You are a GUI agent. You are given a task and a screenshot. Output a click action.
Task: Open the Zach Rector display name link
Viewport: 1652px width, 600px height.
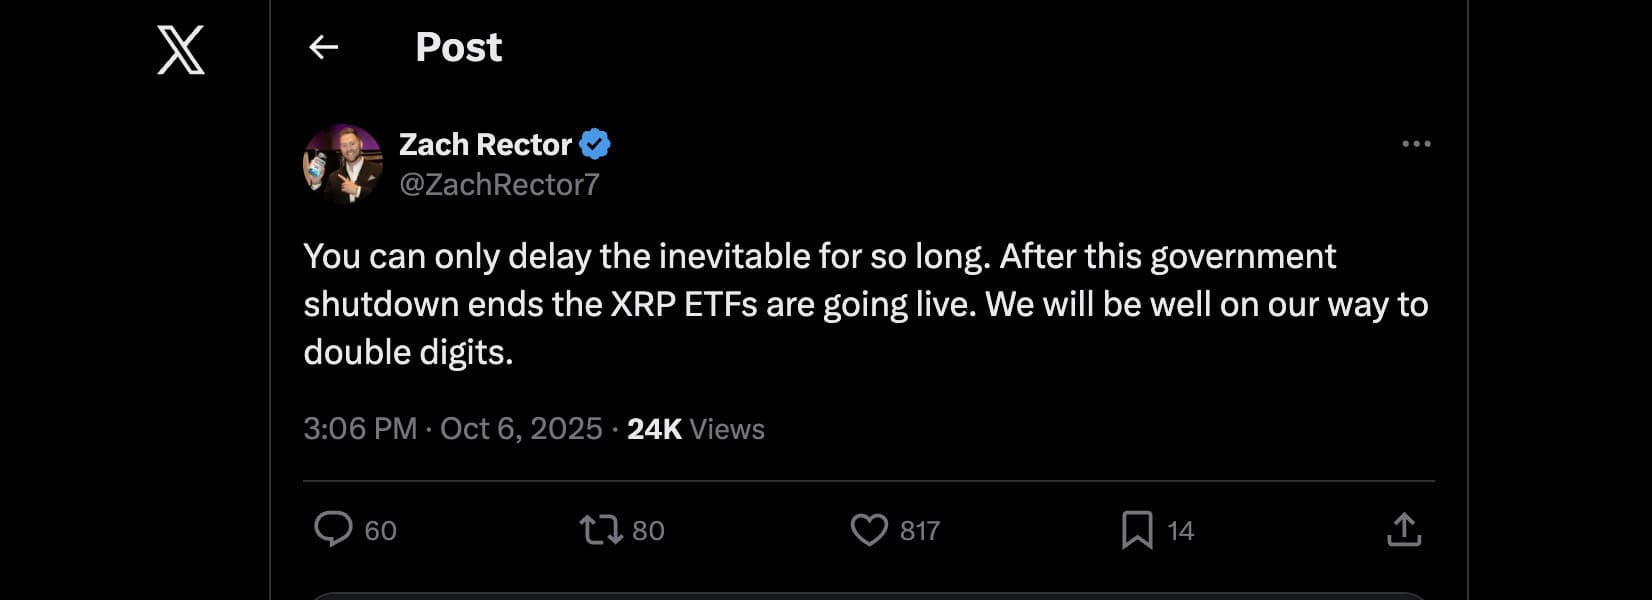(485, 145)
